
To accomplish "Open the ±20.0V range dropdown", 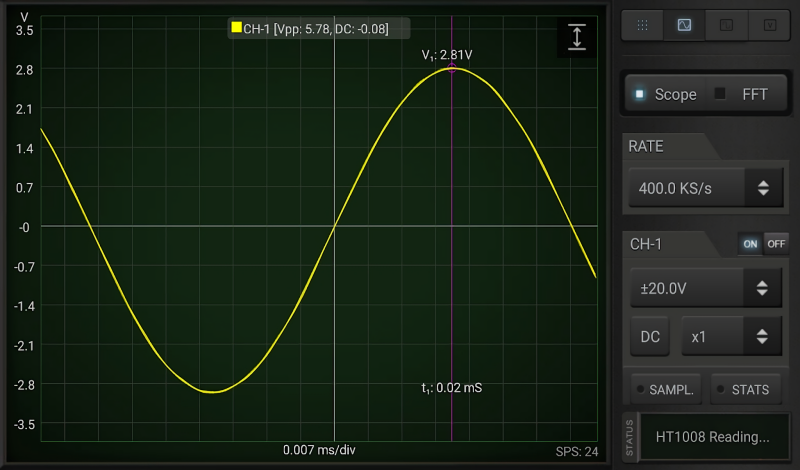I will 686,288.
